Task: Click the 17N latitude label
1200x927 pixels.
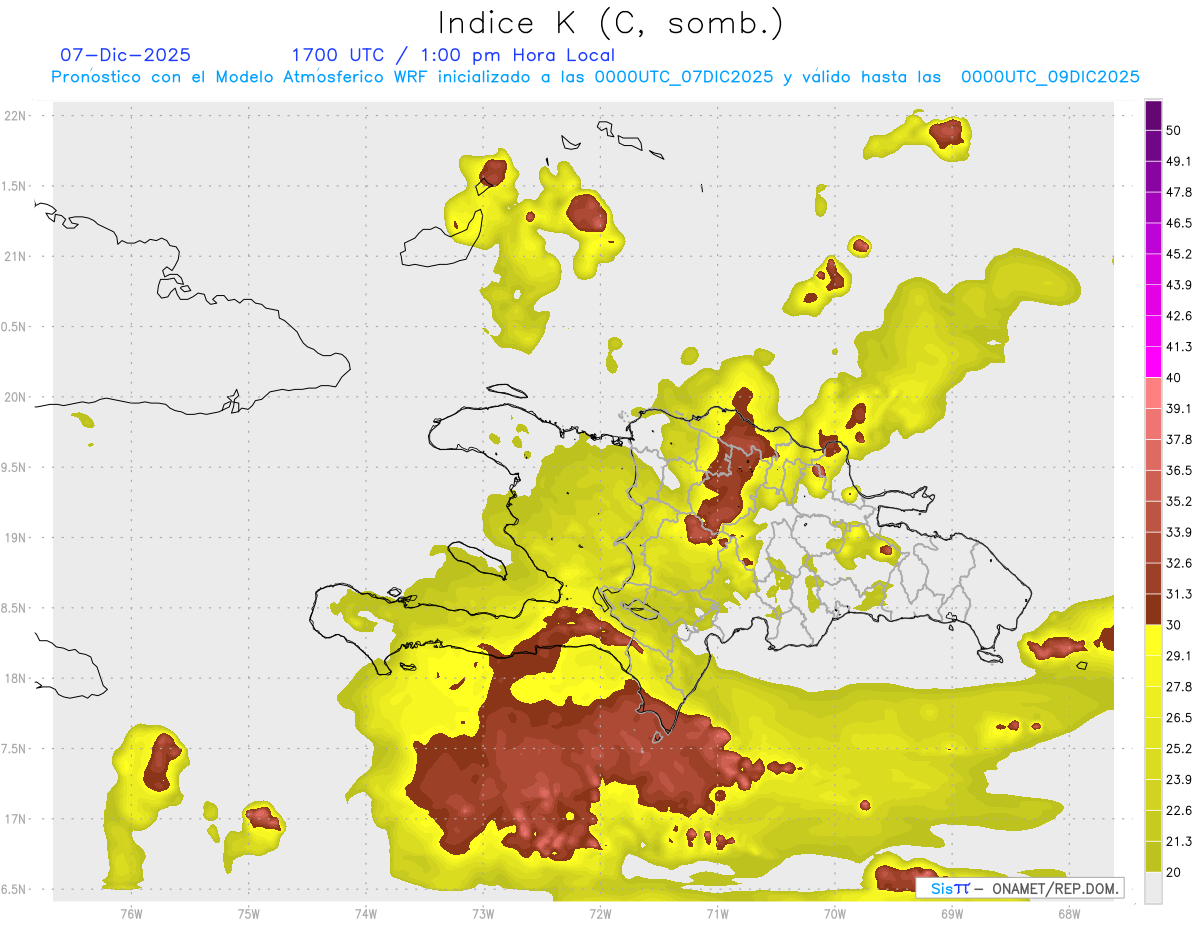Action: (15, 819)
